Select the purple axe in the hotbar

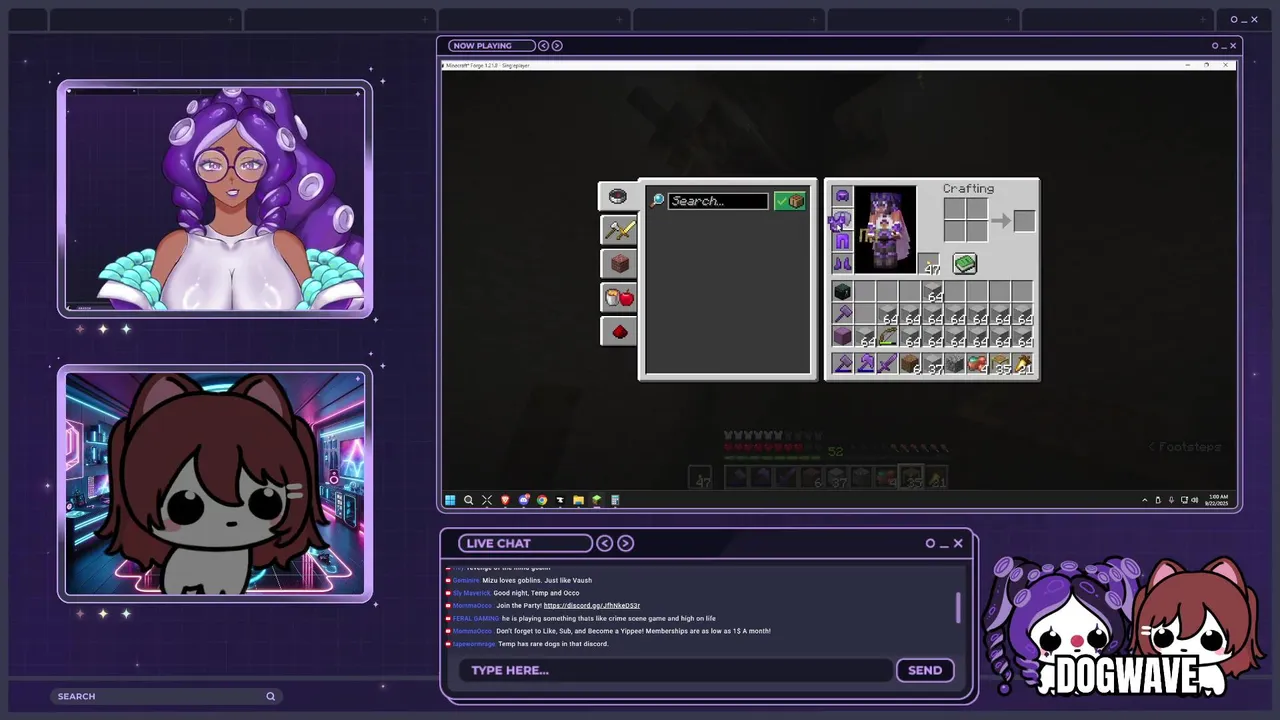click(865, 366)
